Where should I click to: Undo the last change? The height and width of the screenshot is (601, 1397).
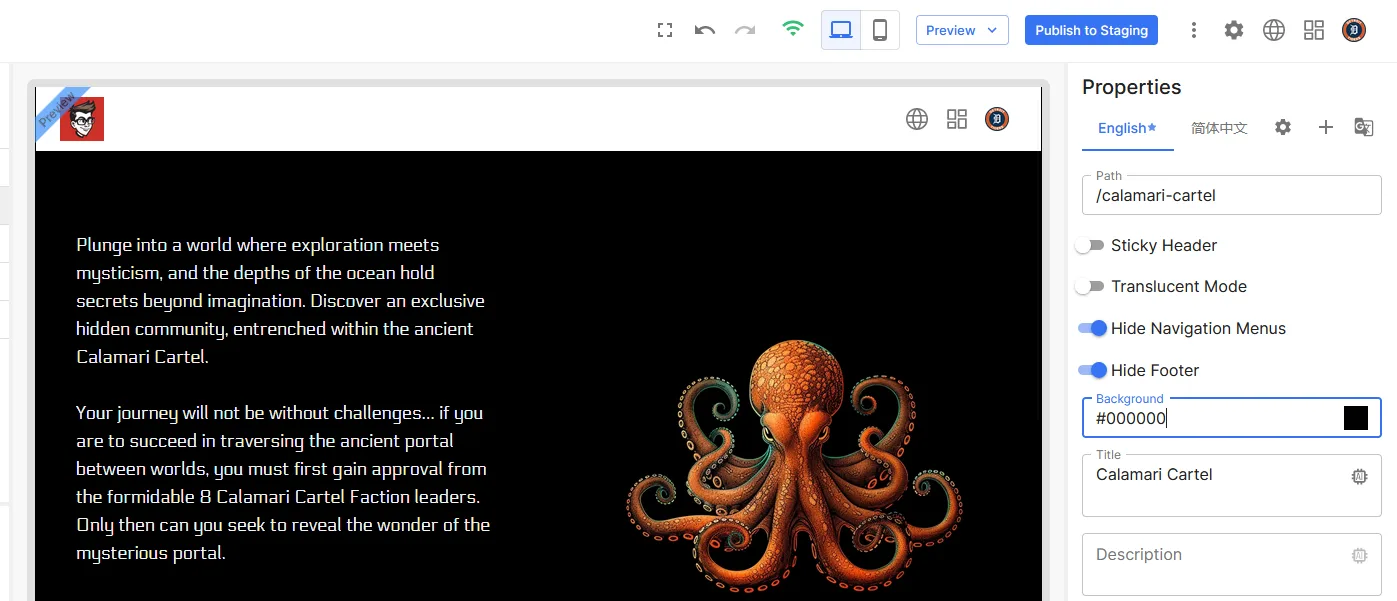point(705,30)
